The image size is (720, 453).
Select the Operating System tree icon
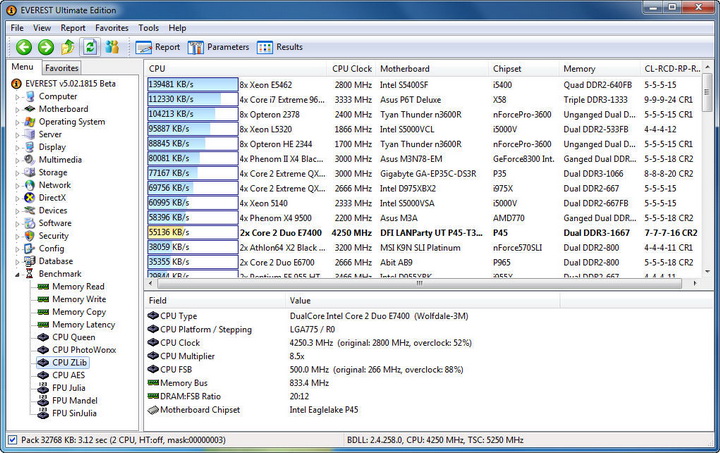click(x=30, y=122)
